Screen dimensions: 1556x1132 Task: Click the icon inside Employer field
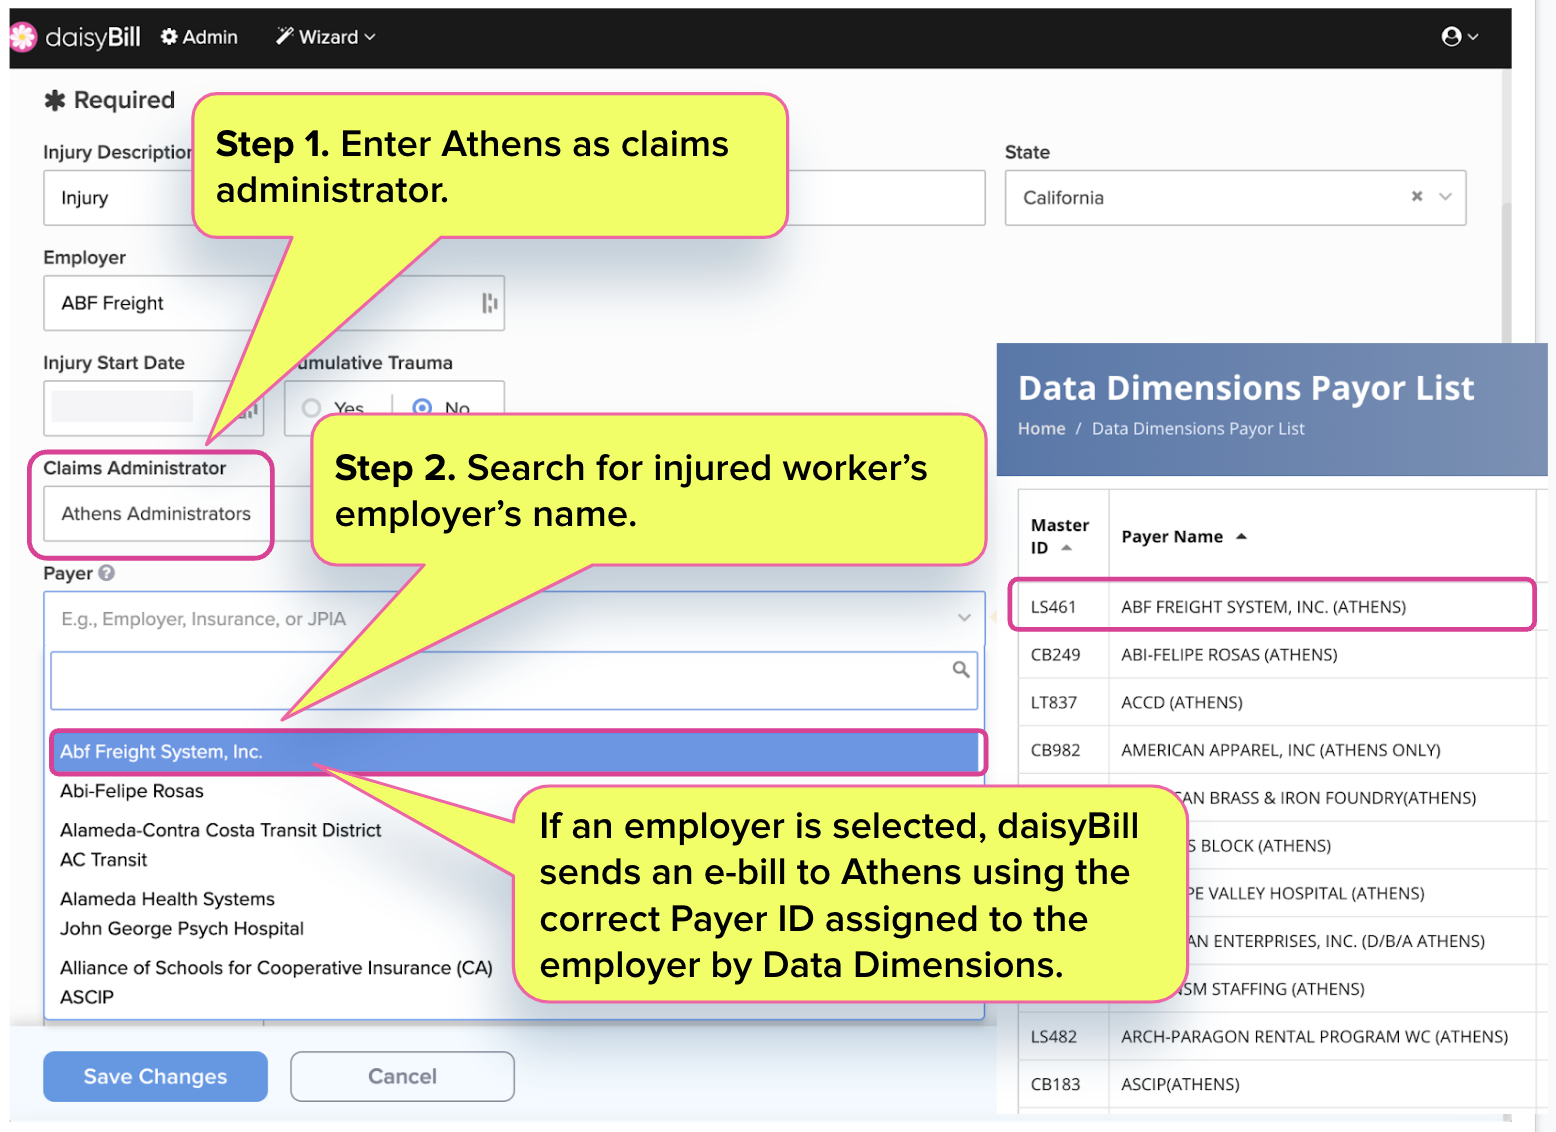pyautogui.click(x=489, y=303)
